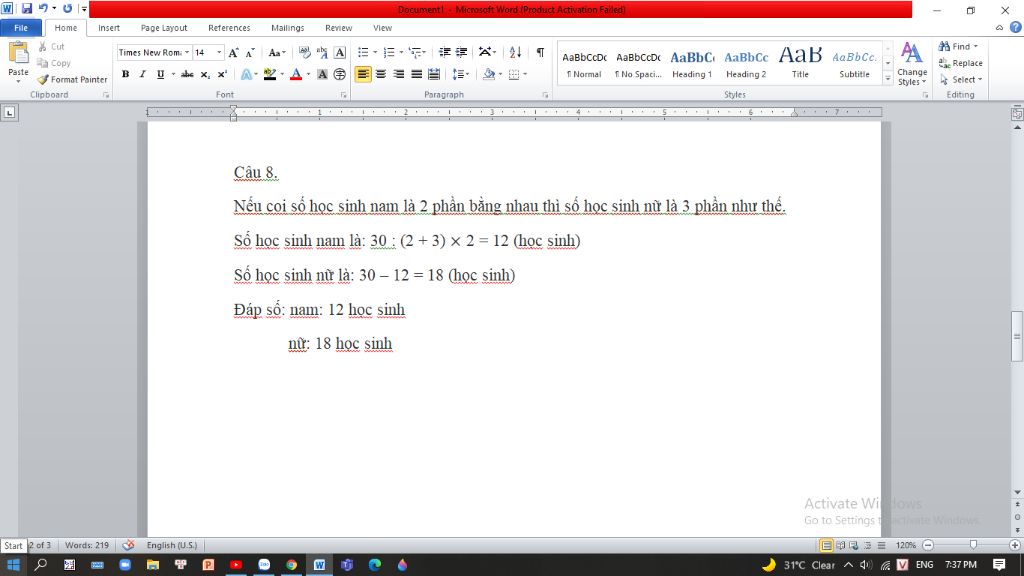Image resolution: width=1024 pixels, height=576 pixels.
Task: Click the Replace button
Action: [961, 63]
